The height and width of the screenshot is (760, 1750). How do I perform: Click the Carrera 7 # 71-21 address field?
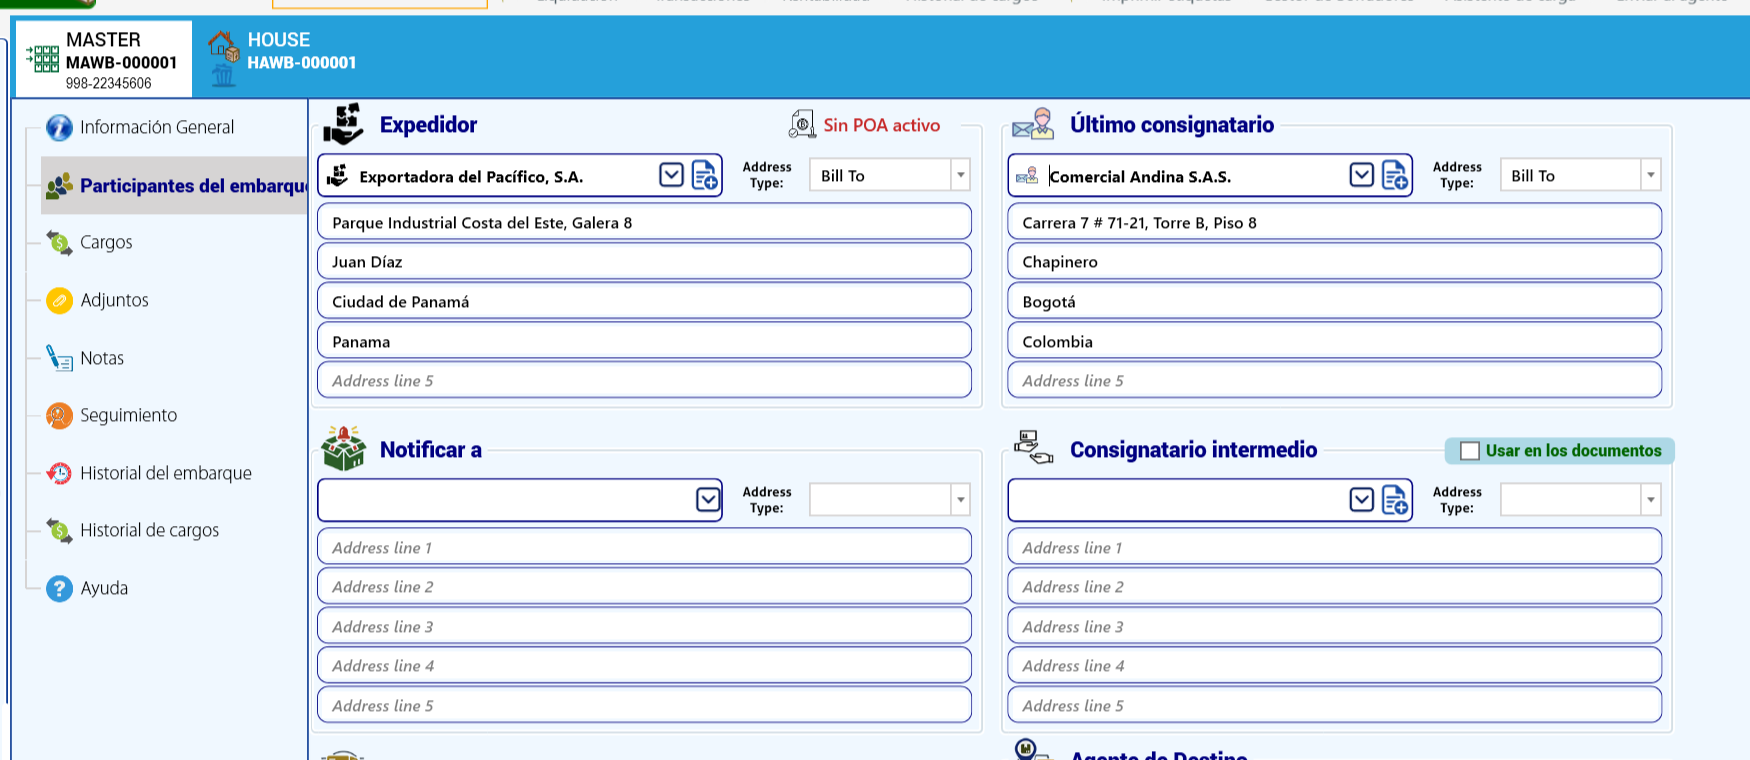point(1334,222)
